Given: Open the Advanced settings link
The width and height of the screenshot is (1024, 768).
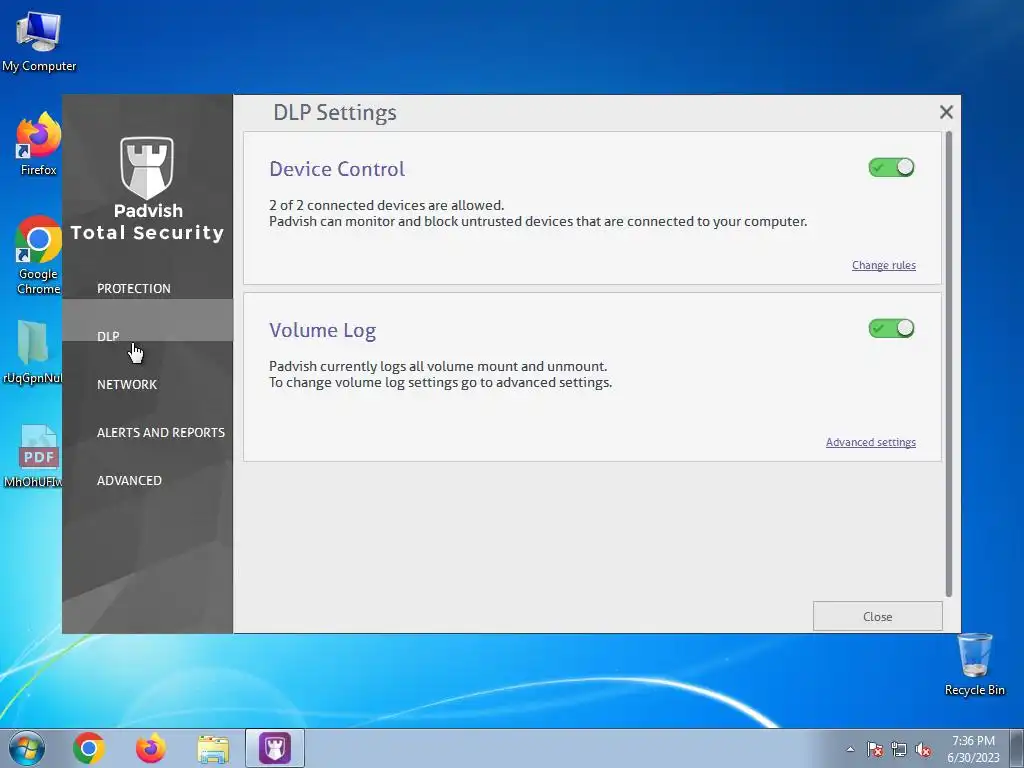Looking at the screenshot, I should point(871,442).
